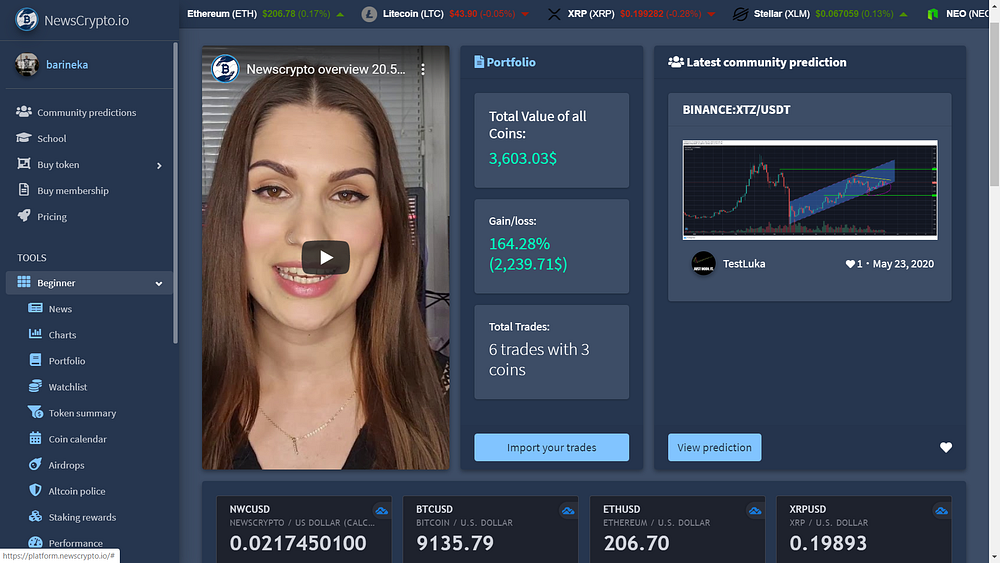The image size is (1000, 563).
Task: Click the School graduation cap icon
Action: [24, 138]
